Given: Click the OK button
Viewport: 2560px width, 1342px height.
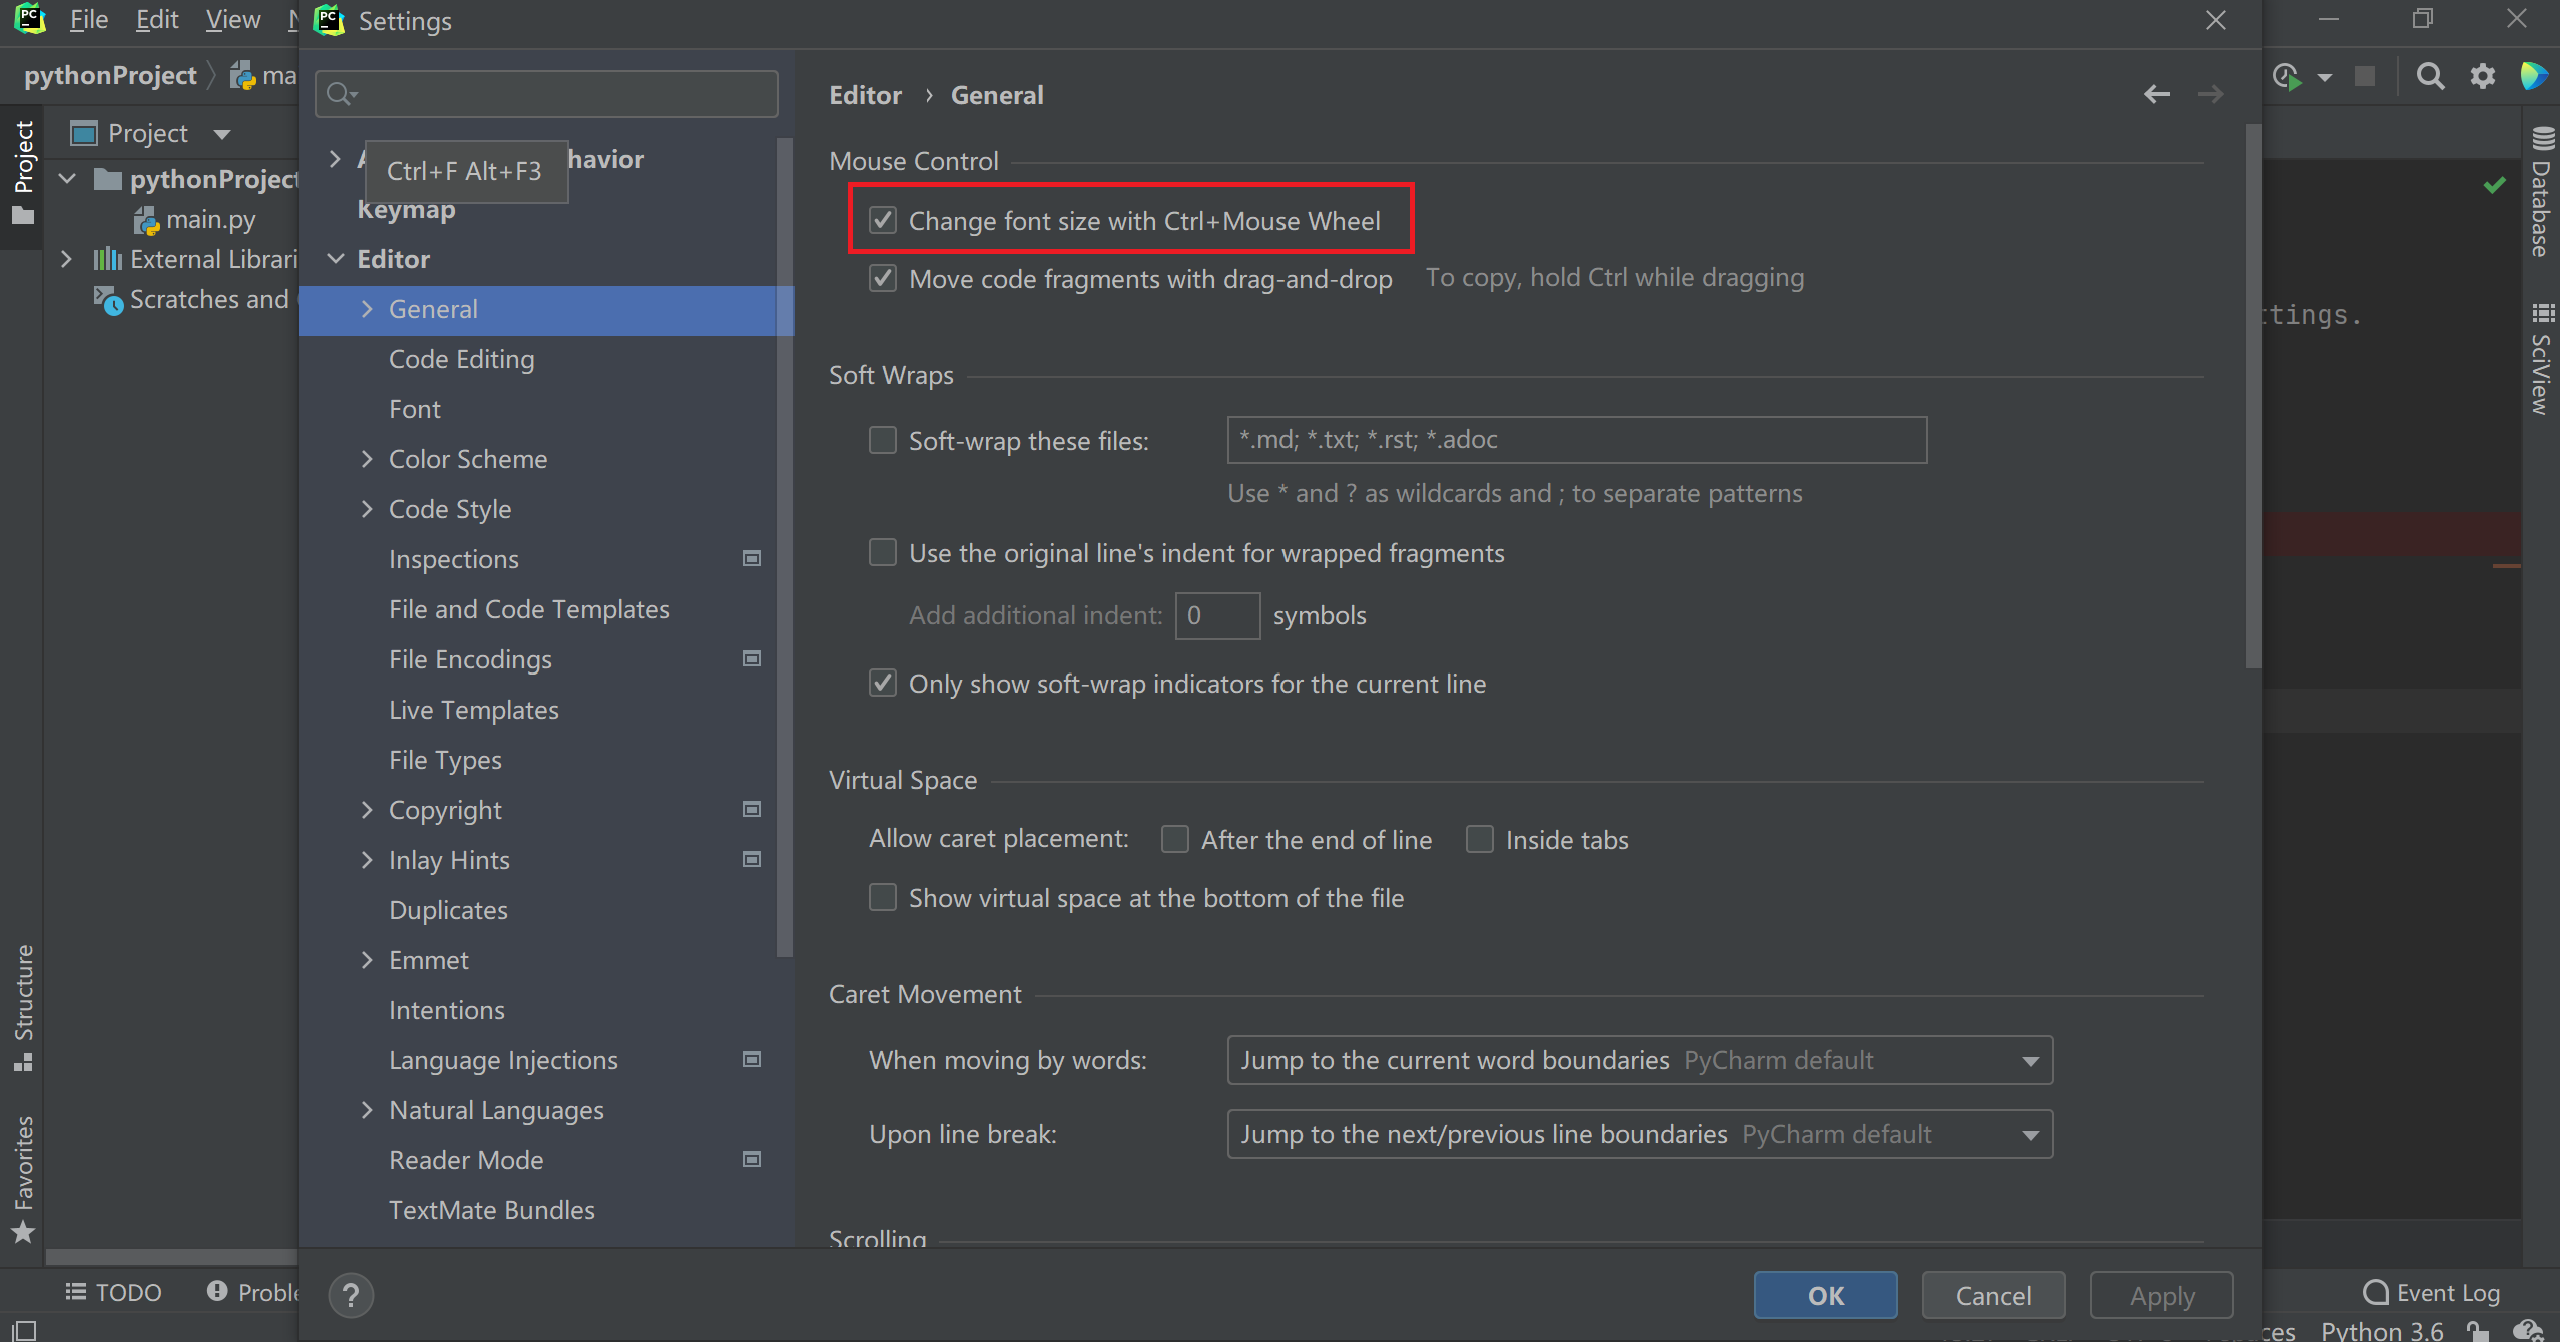Looking at the screenshot, I should pos(1825,1296).
